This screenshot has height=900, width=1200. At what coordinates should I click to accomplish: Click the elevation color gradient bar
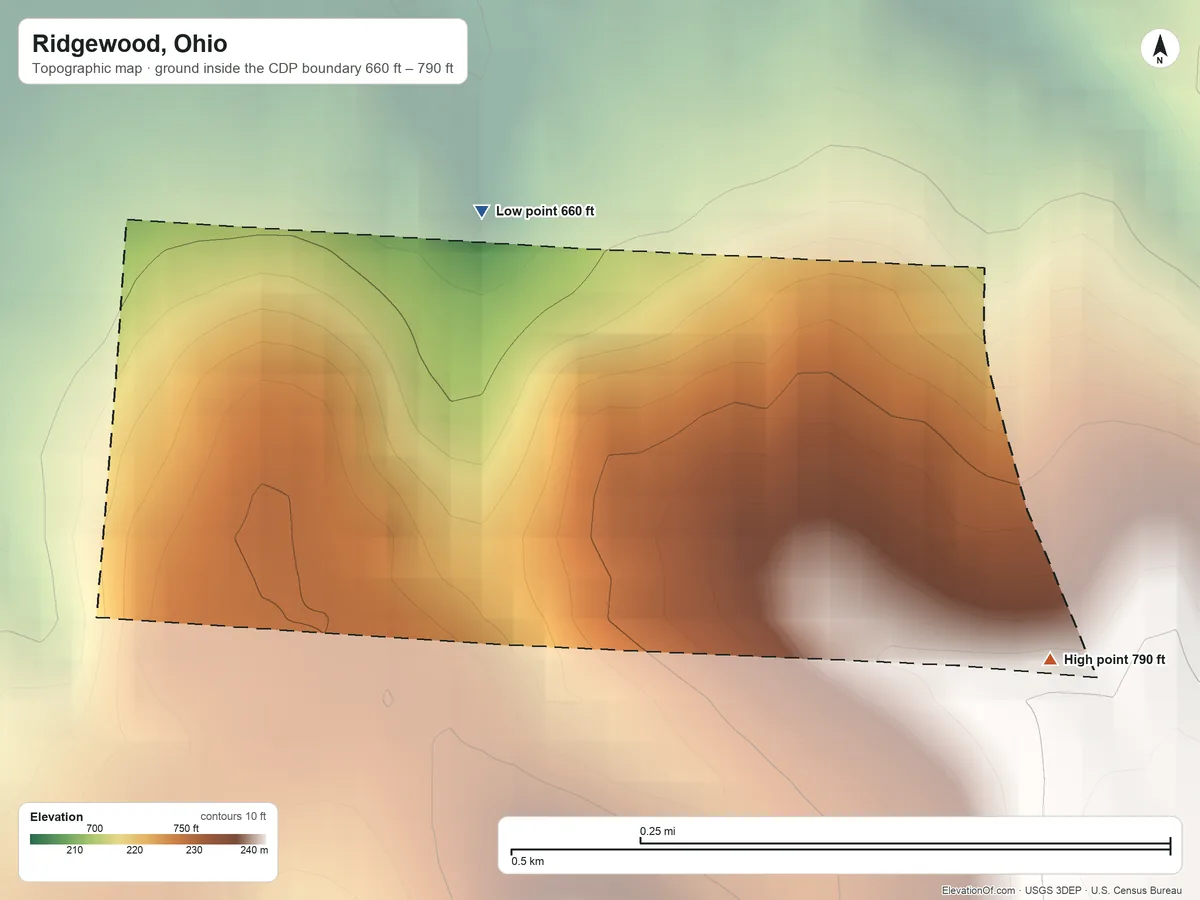point(148,839)
